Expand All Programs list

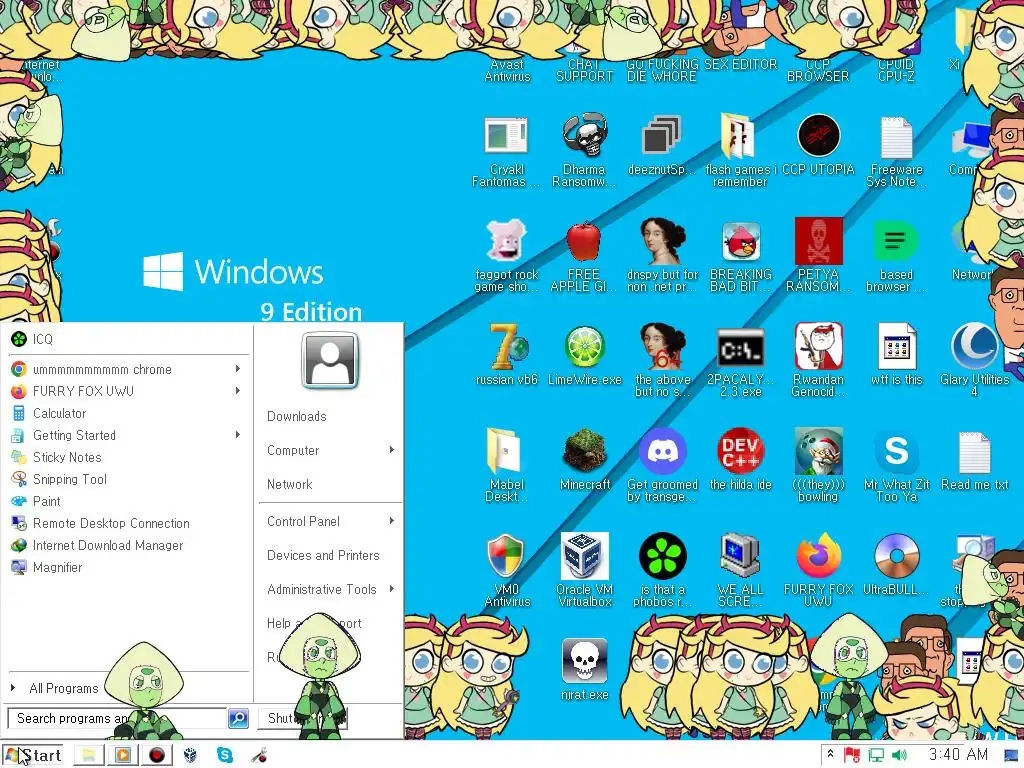point(64,688)
